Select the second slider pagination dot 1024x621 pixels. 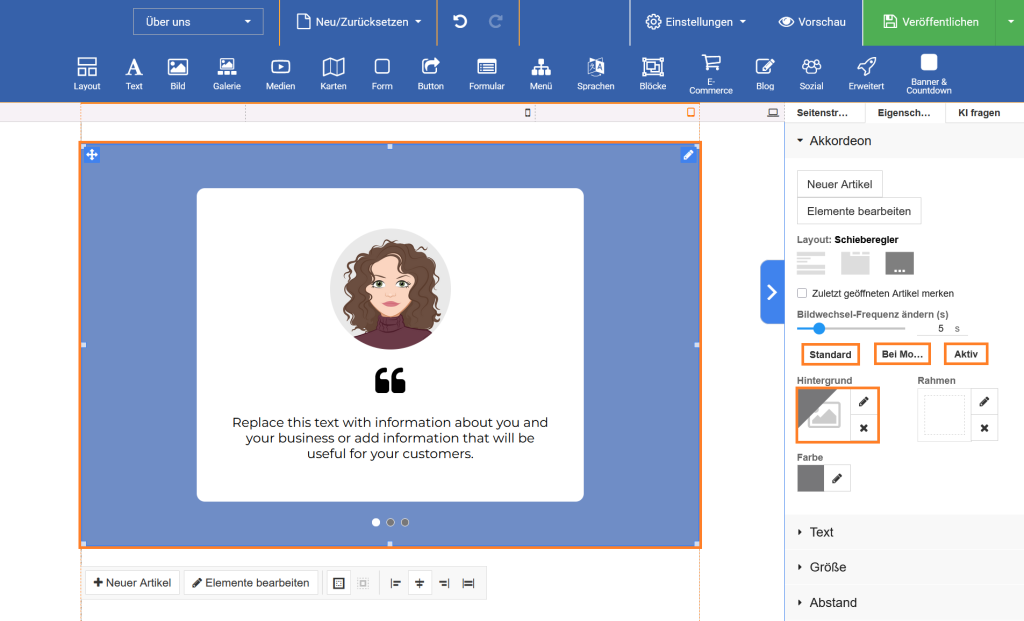click(390, 522)
